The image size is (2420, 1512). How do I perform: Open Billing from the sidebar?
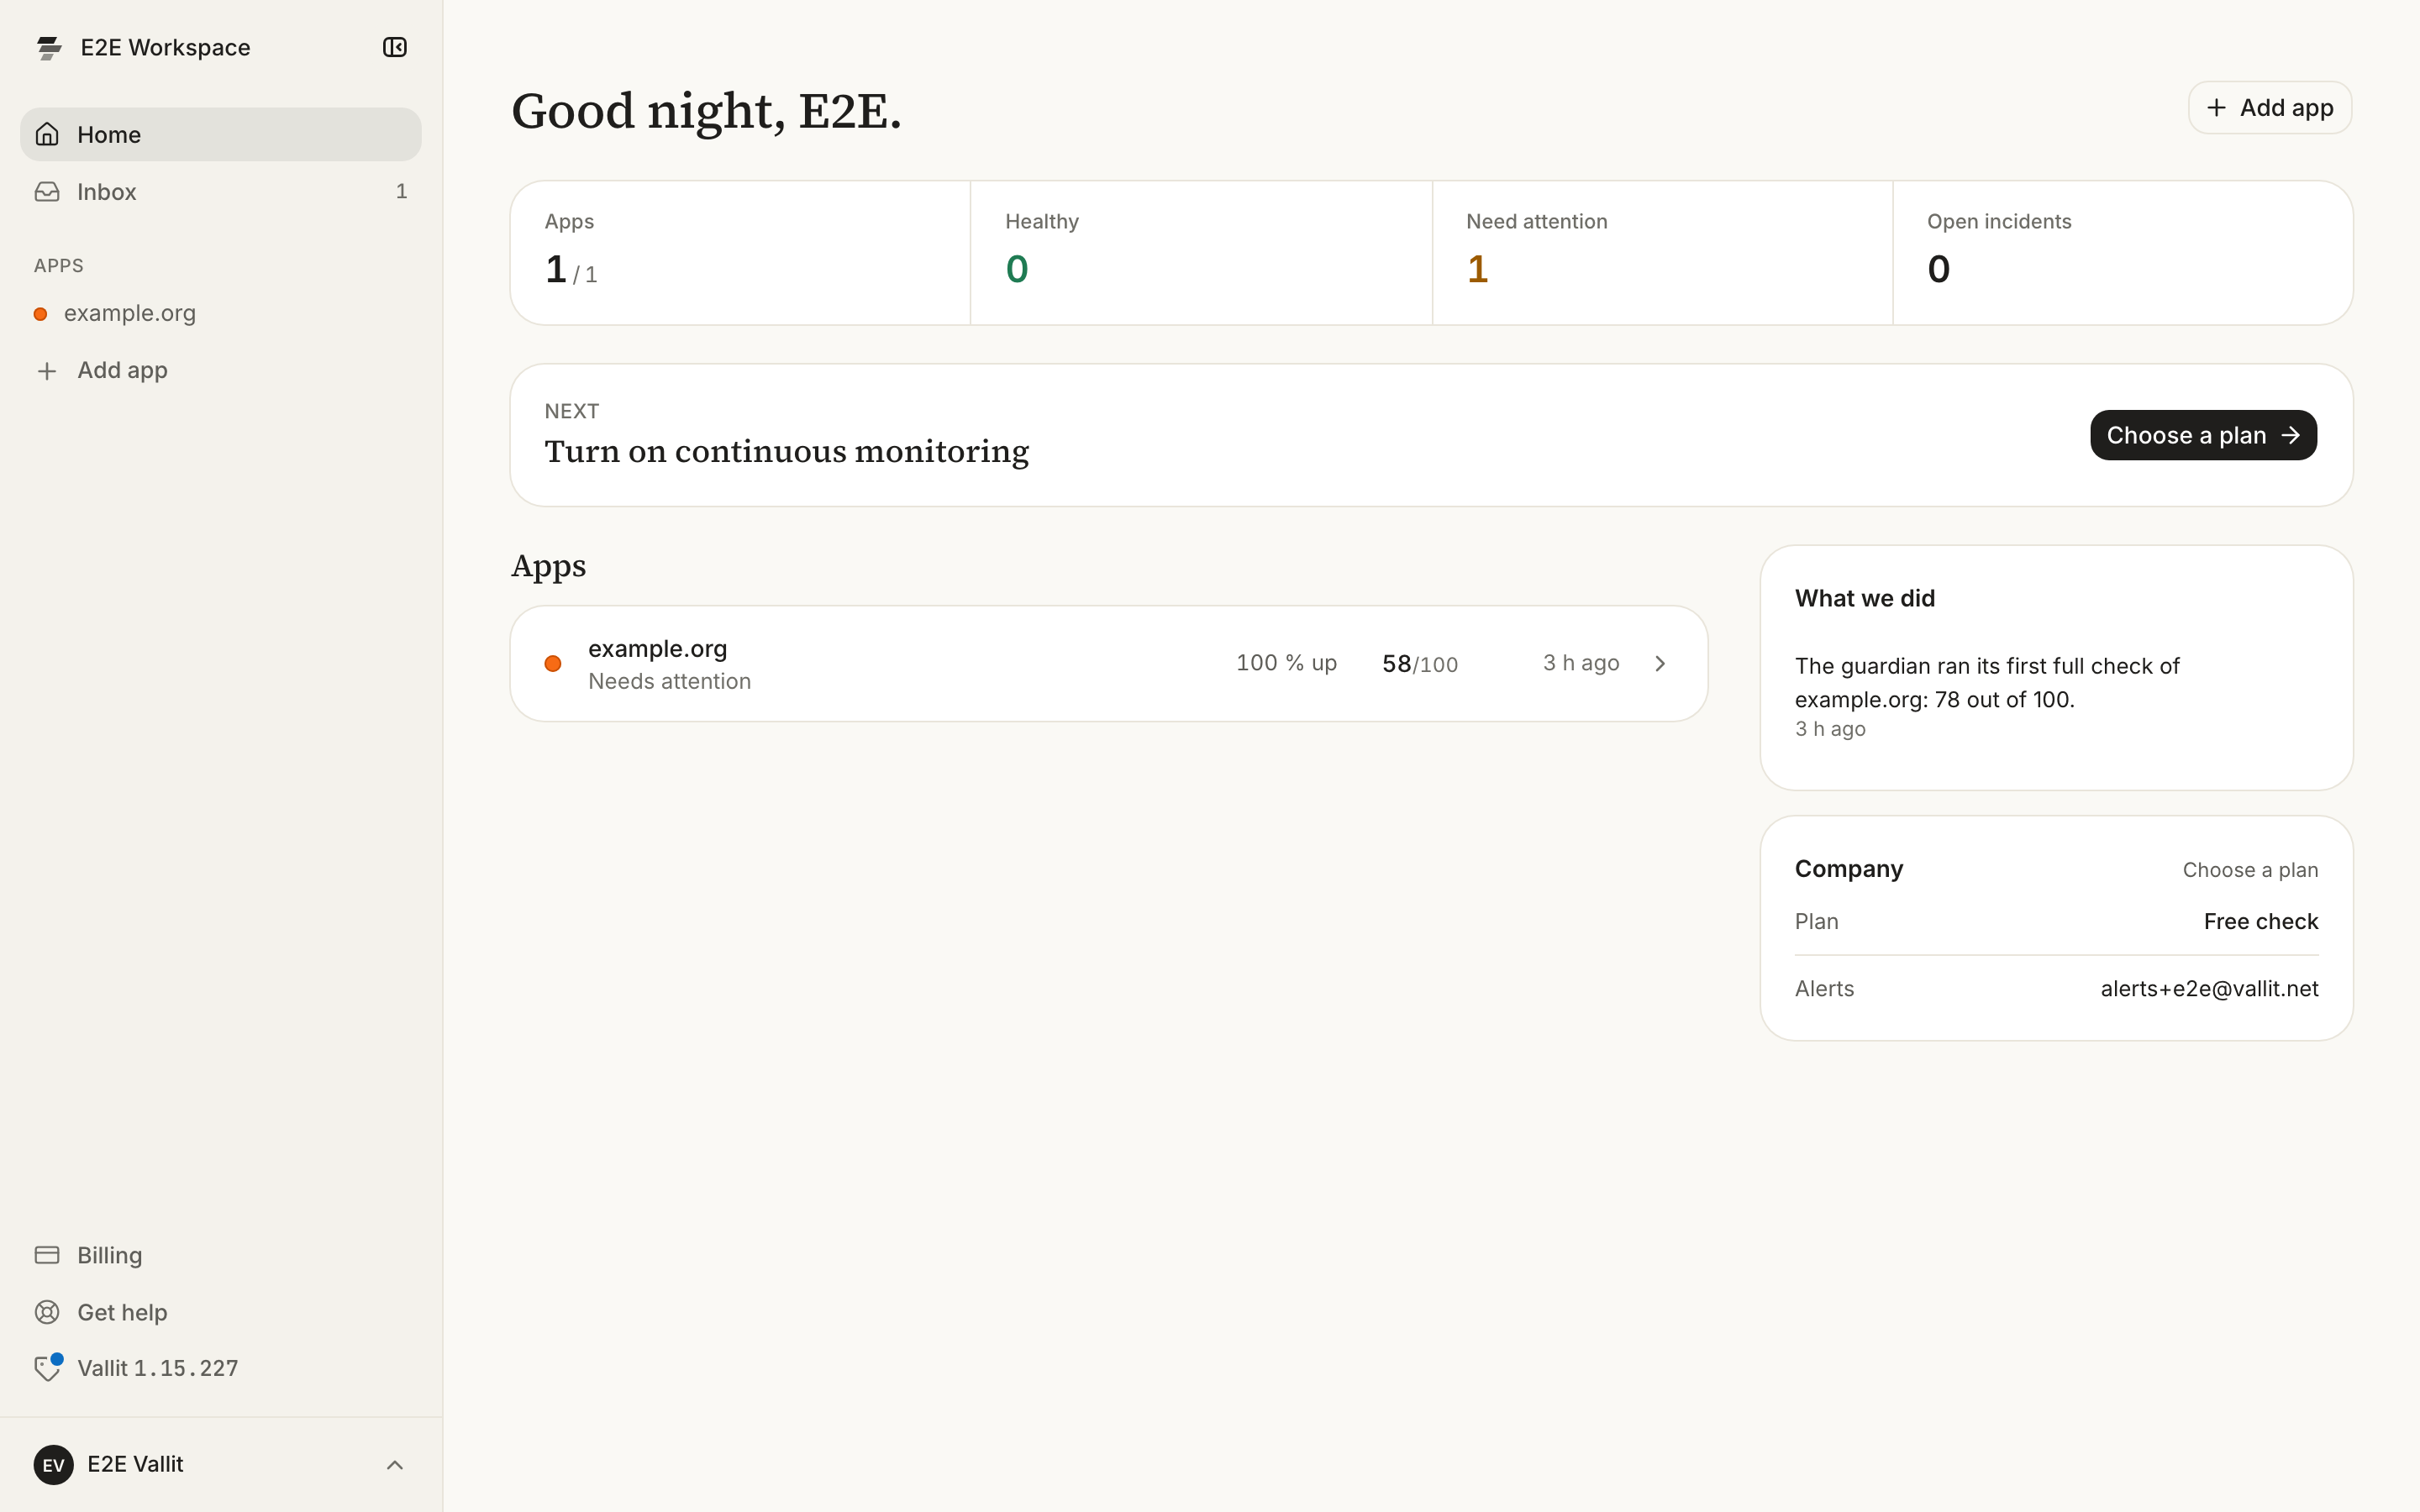tap(221, 1255)
